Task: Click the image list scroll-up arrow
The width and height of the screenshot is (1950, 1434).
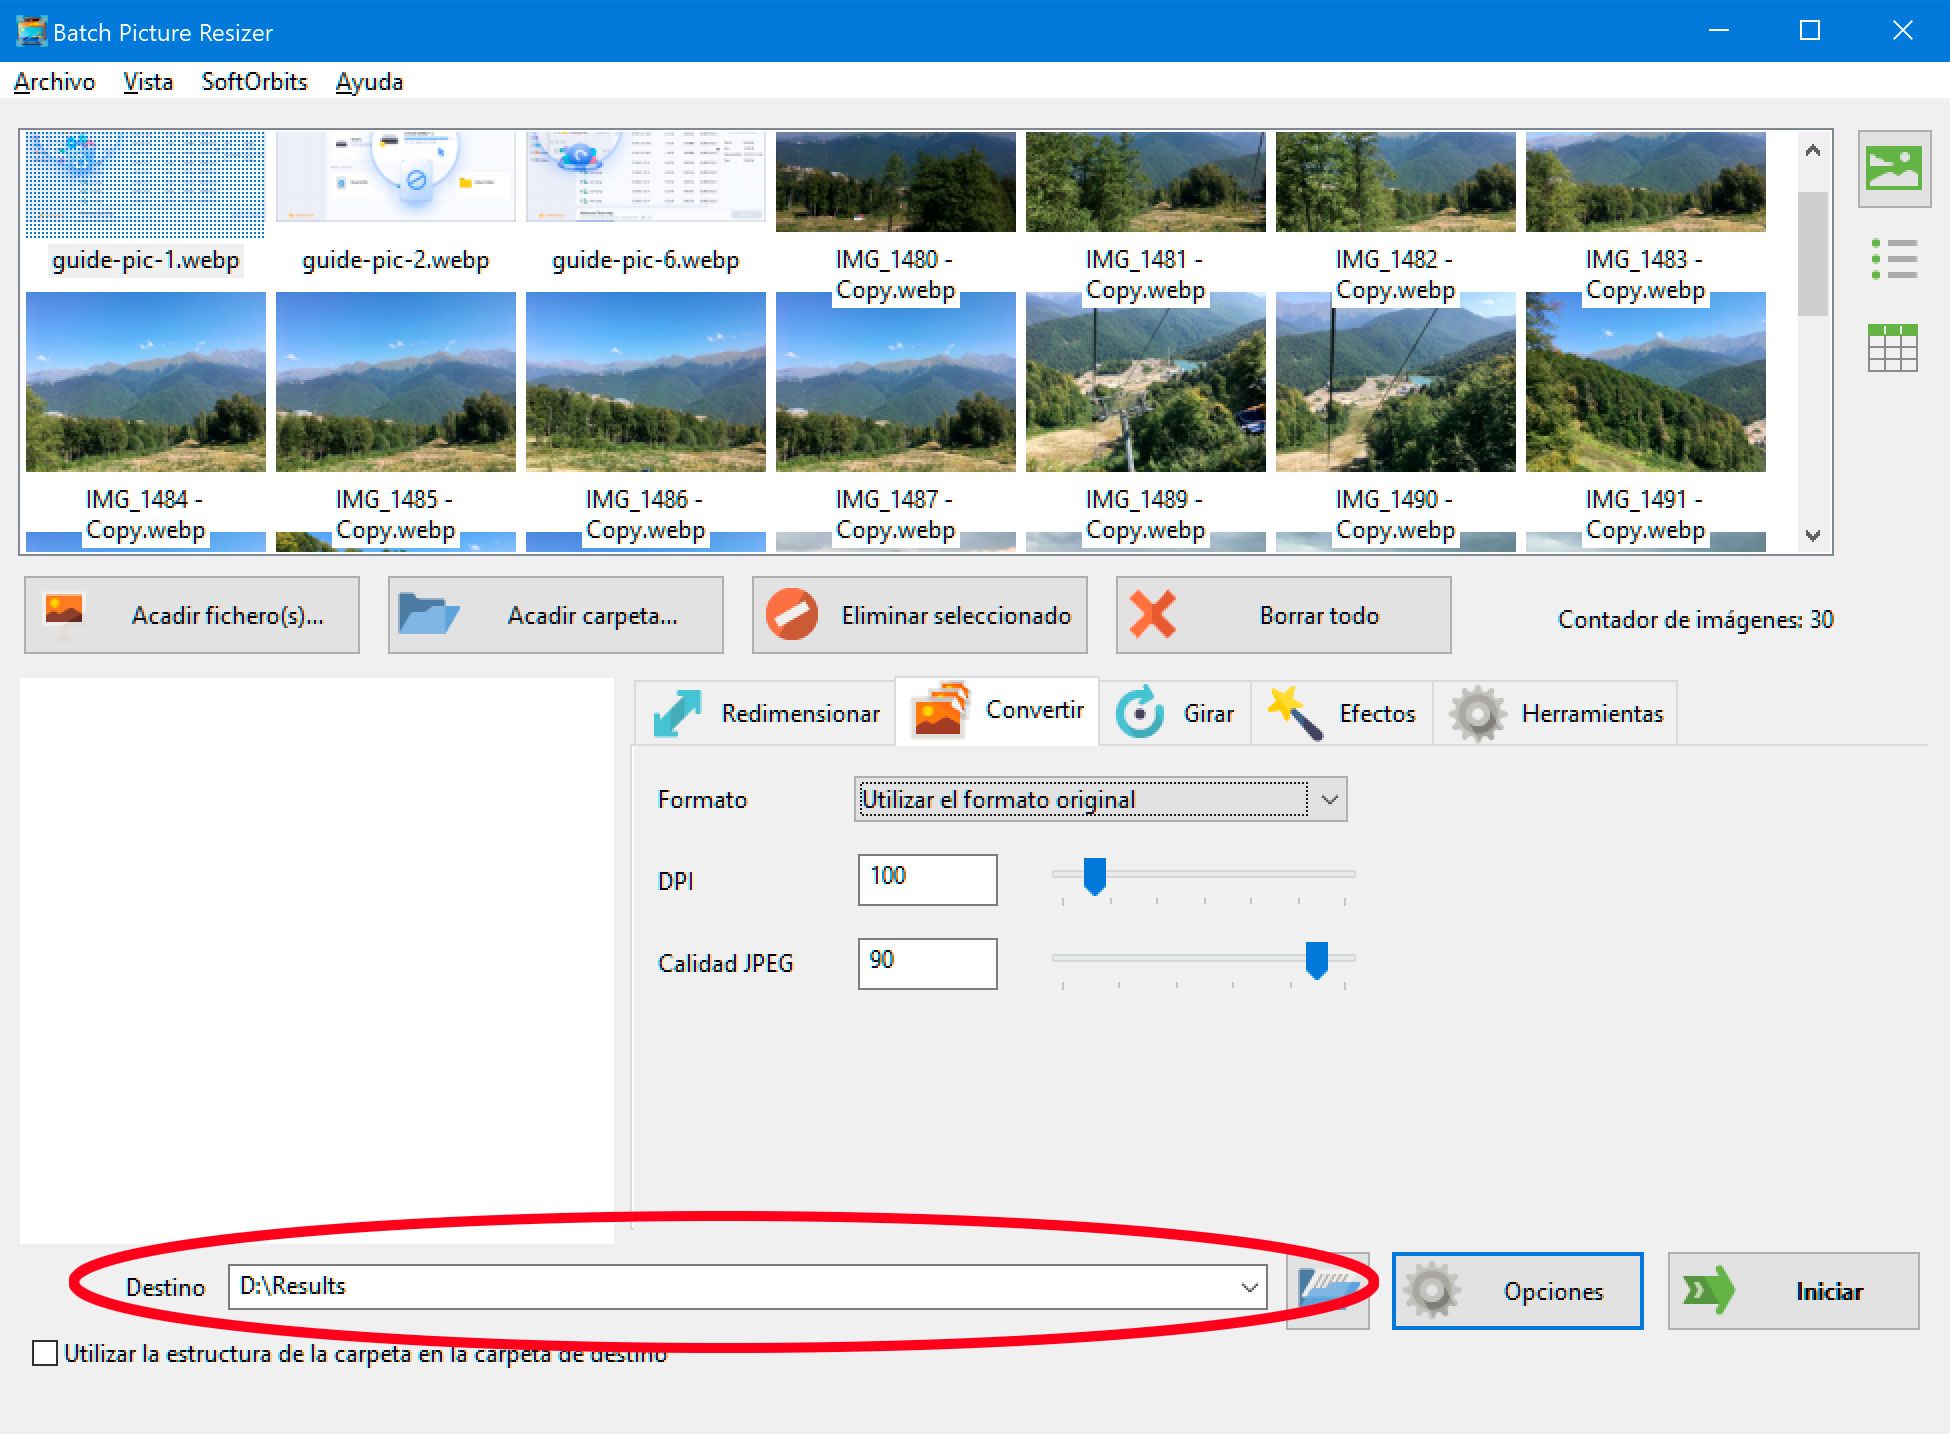Action: (1813, 150)
